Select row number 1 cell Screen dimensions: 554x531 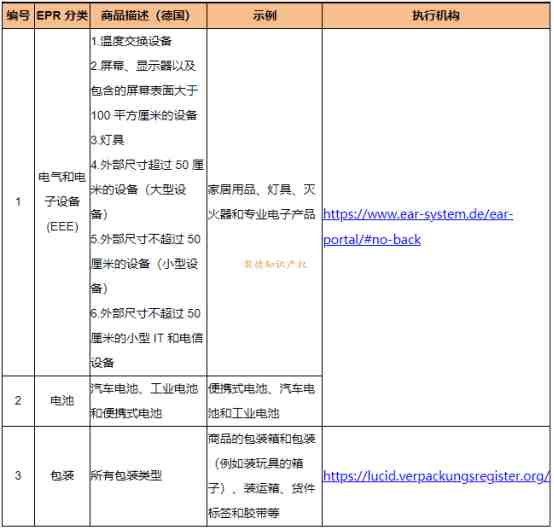[x=18, y=202]
